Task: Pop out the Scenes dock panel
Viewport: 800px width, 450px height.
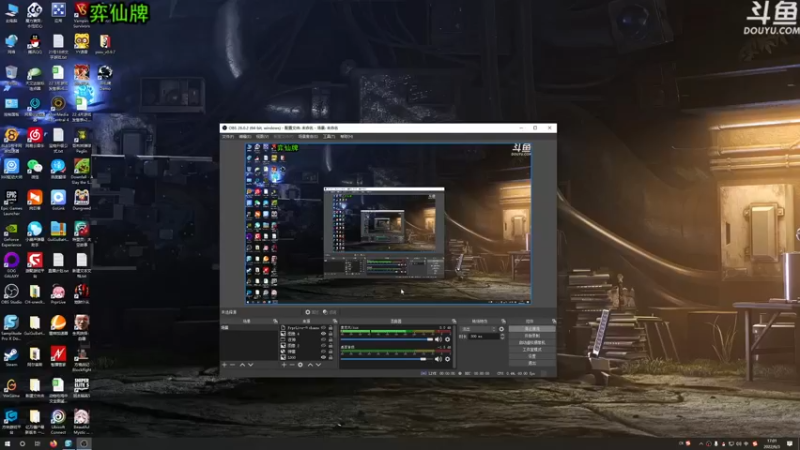Action: (276, 321)
